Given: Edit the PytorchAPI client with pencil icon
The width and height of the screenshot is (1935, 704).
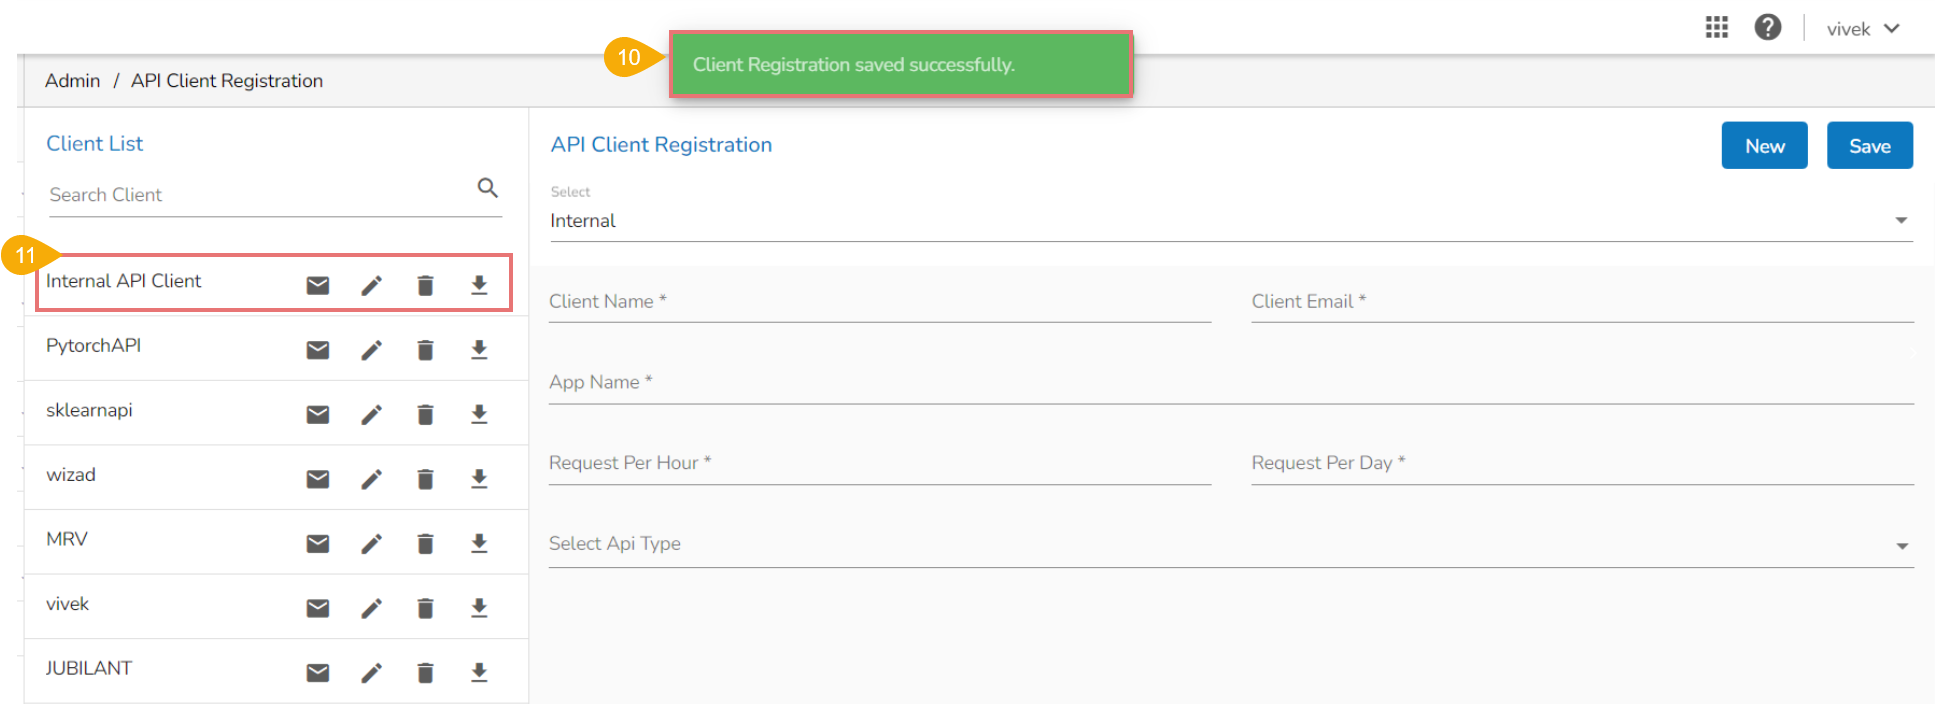Looking at the screenshot, I should (371, 350).
